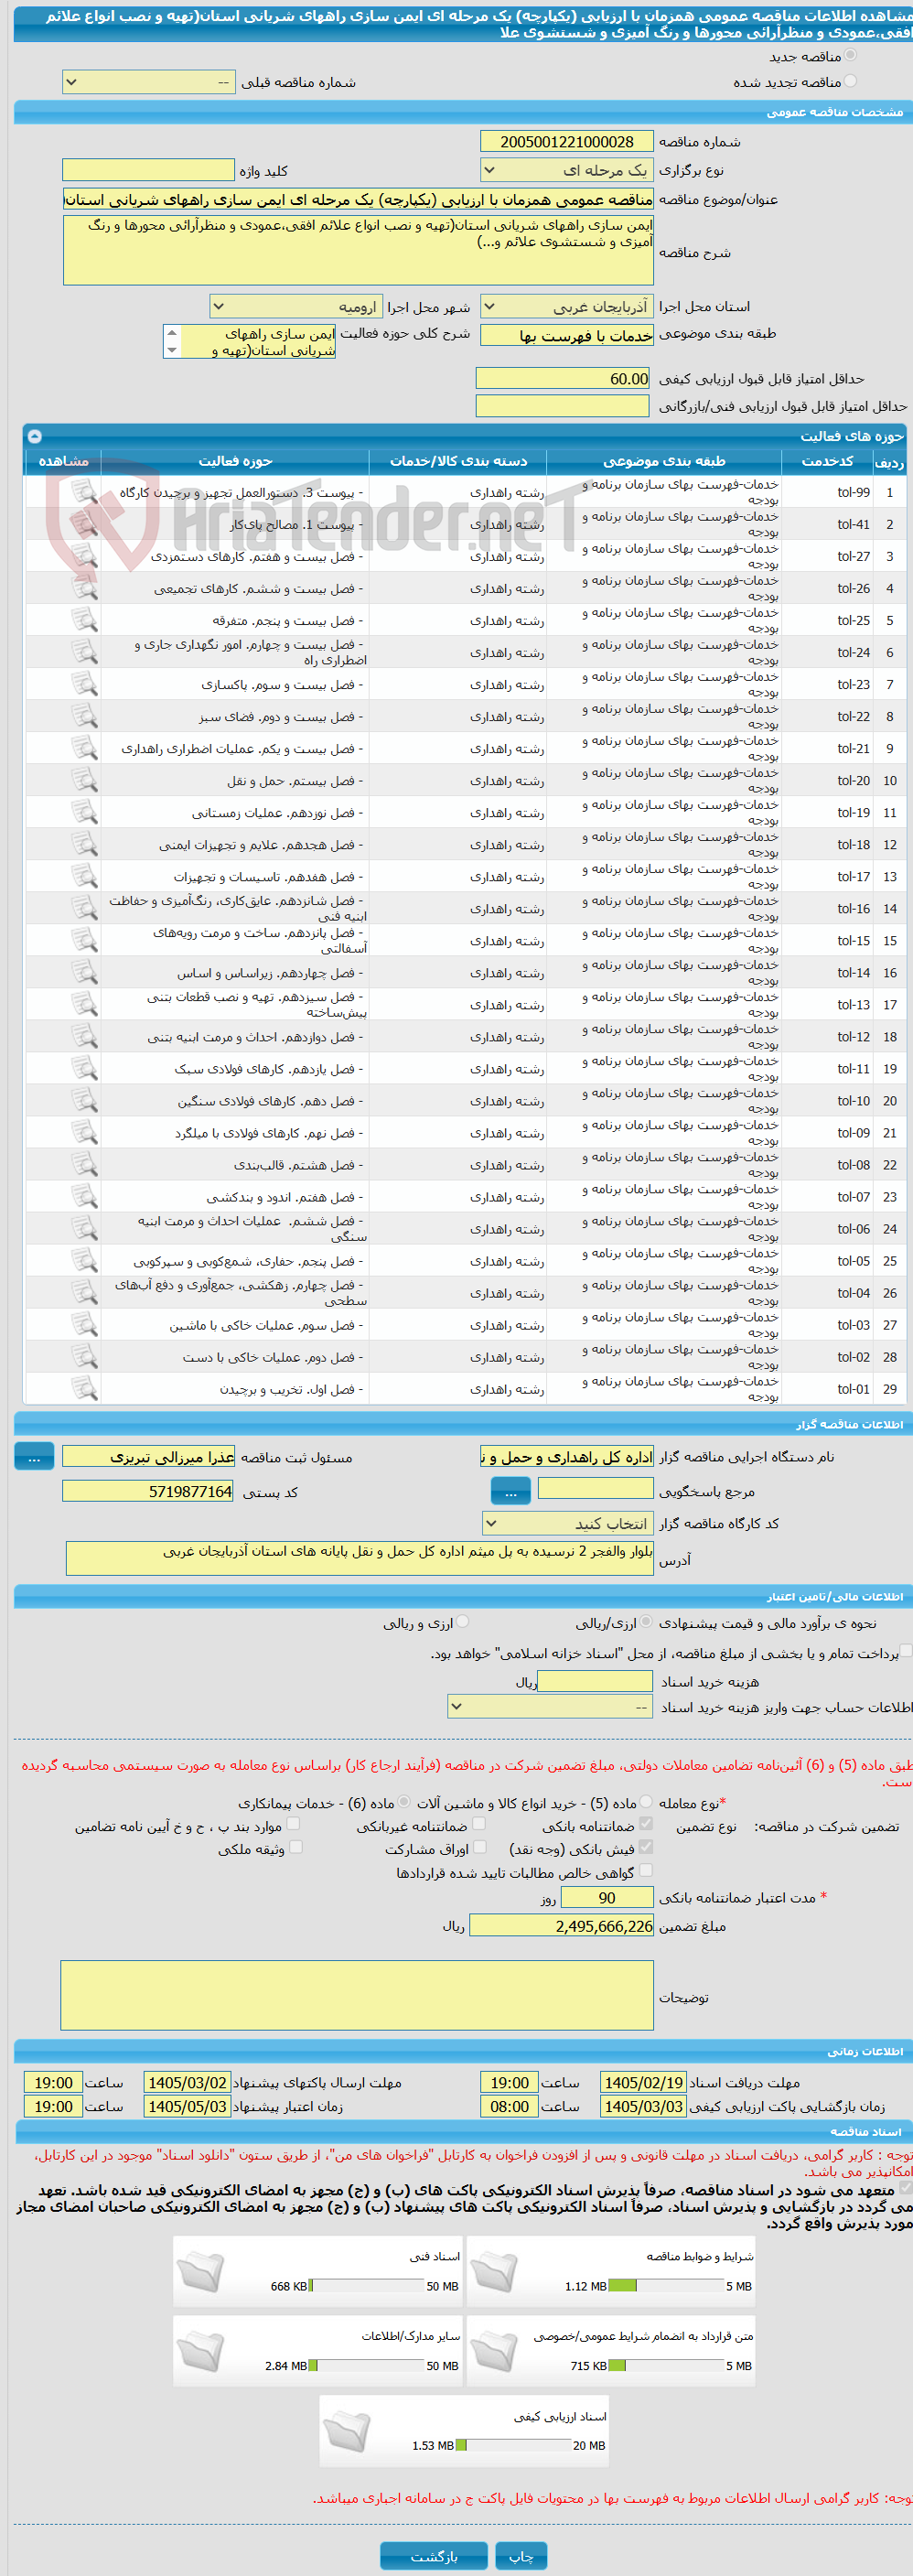Image resolution: width=913 pixels, height=2576 pixels.
Task: Open view icon for row tol-05
Action: pyautogui.click(x=84, y=1260)
